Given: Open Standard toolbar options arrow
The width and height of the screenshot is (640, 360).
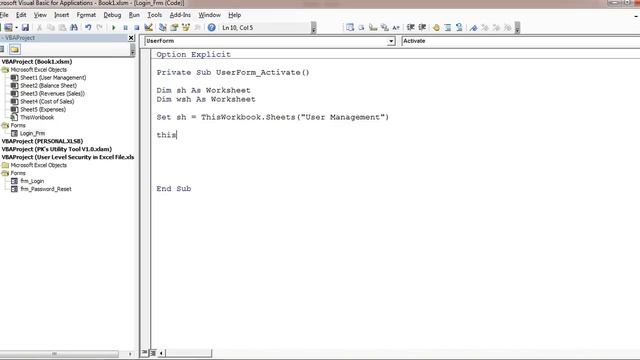Looking at the screenshot, I should point(313,28).
